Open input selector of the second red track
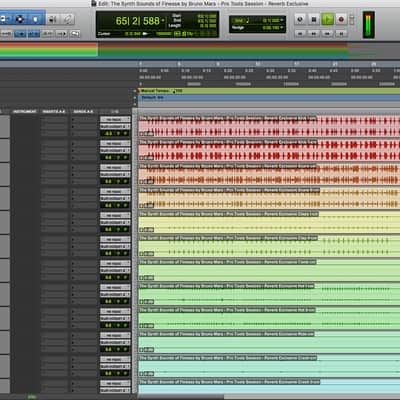400x400 pixels. point(115,143)
